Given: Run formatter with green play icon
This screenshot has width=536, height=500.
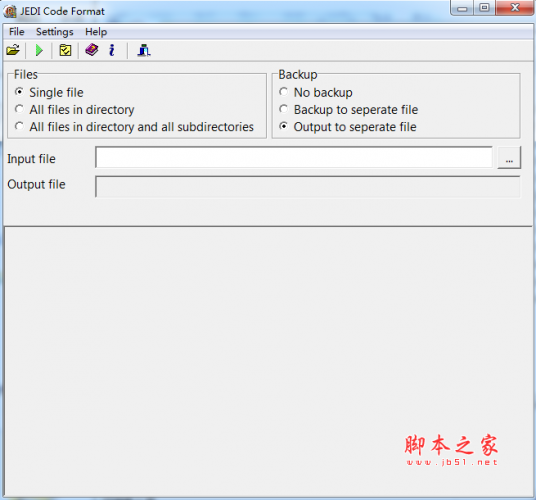Looking at the screenshot, I should pos(39,50).
